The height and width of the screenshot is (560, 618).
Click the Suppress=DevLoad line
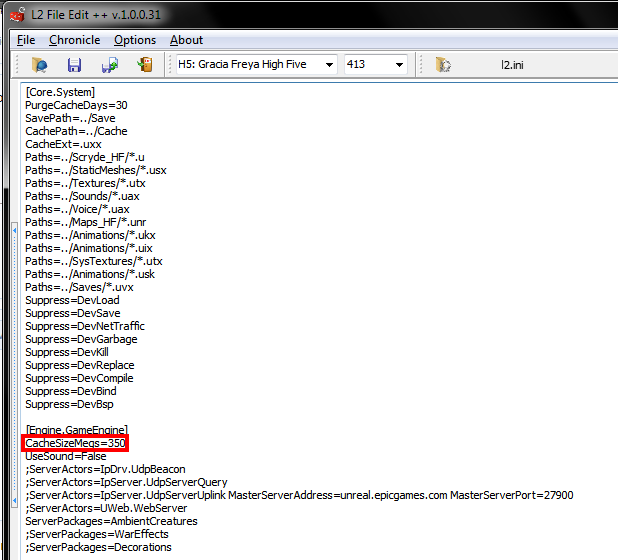pos(72,300)
